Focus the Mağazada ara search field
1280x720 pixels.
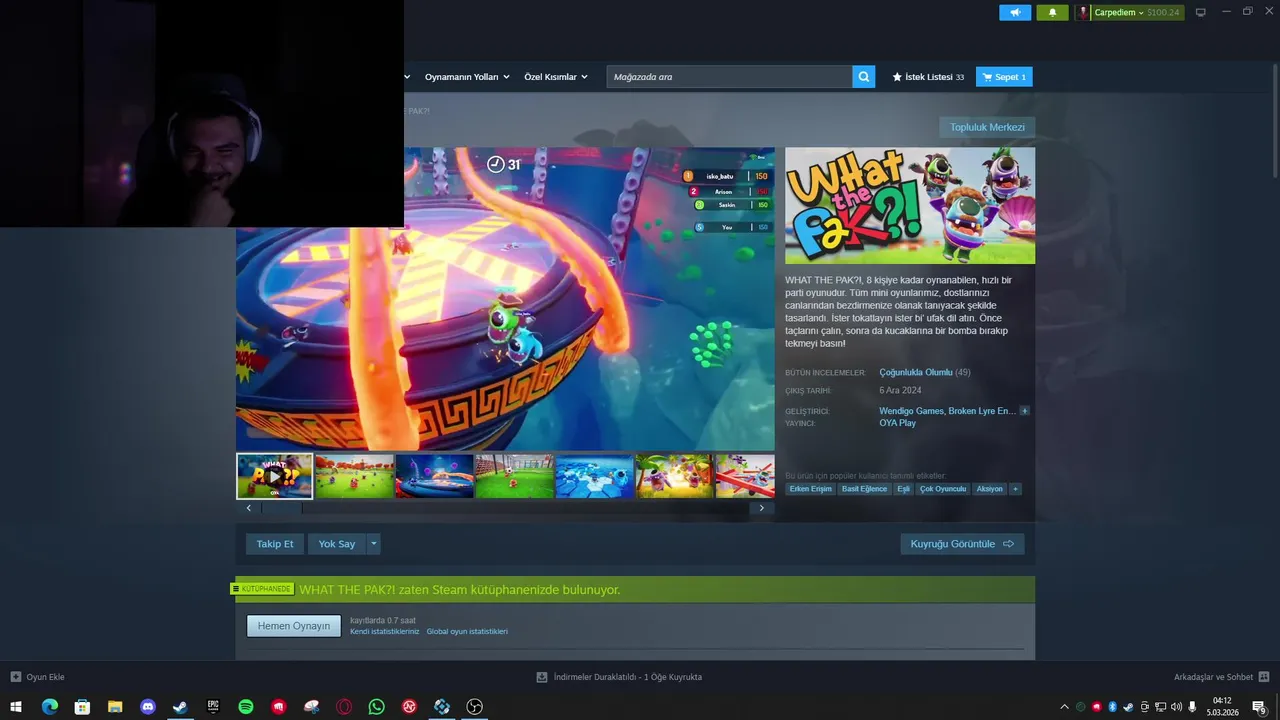coord(730,77)
